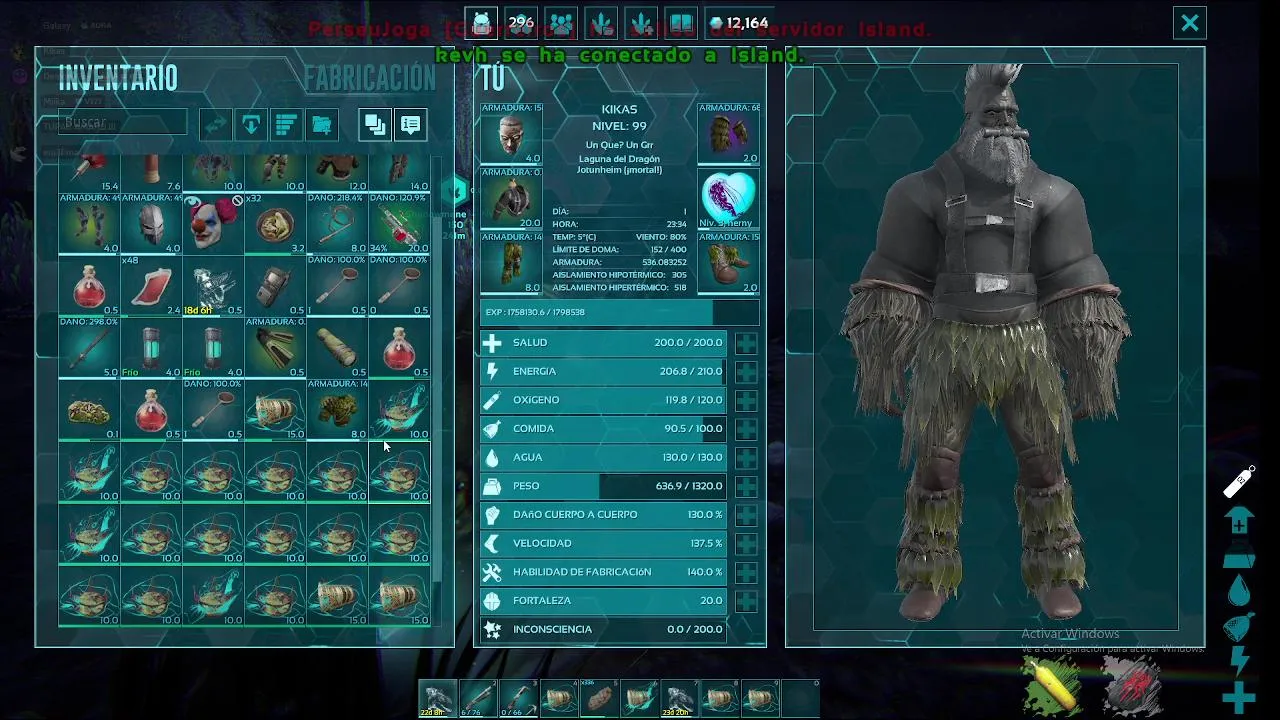The height and width of the screenshot is (720, 1280).
Task: Select hotbar slot 1 cryopod
Action: [437, 698]
